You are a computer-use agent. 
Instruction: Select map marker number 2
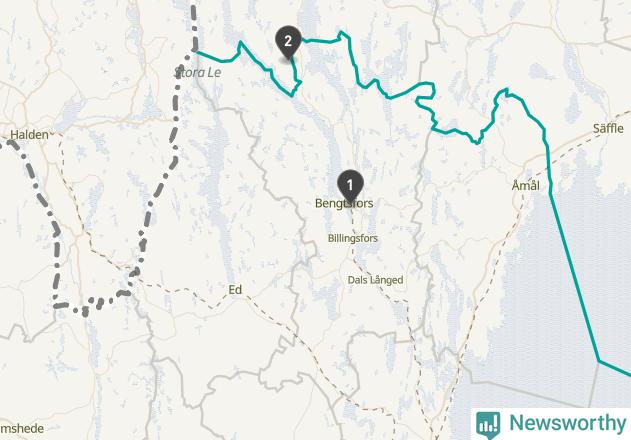coord(288,42)
